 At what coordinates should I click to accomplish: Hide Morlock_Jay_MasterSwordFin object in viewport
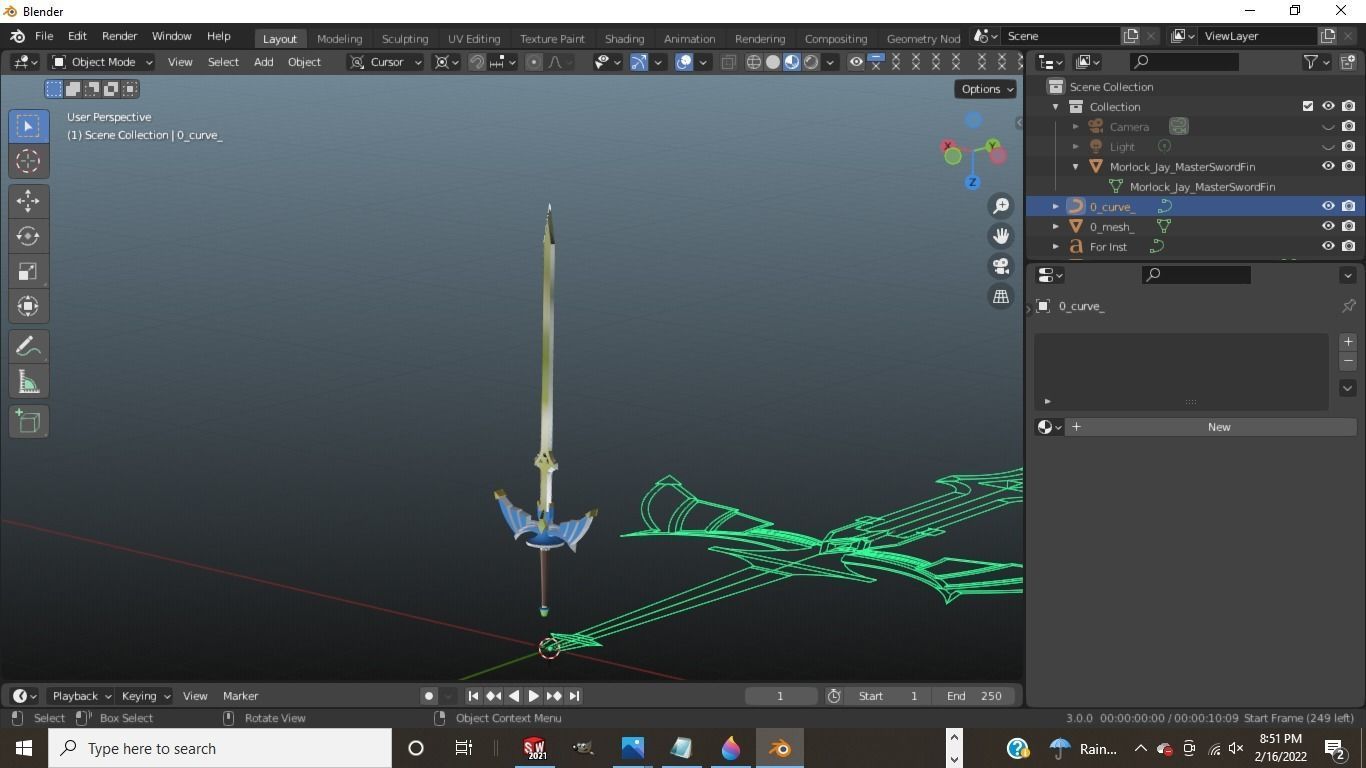(1328, 166)
